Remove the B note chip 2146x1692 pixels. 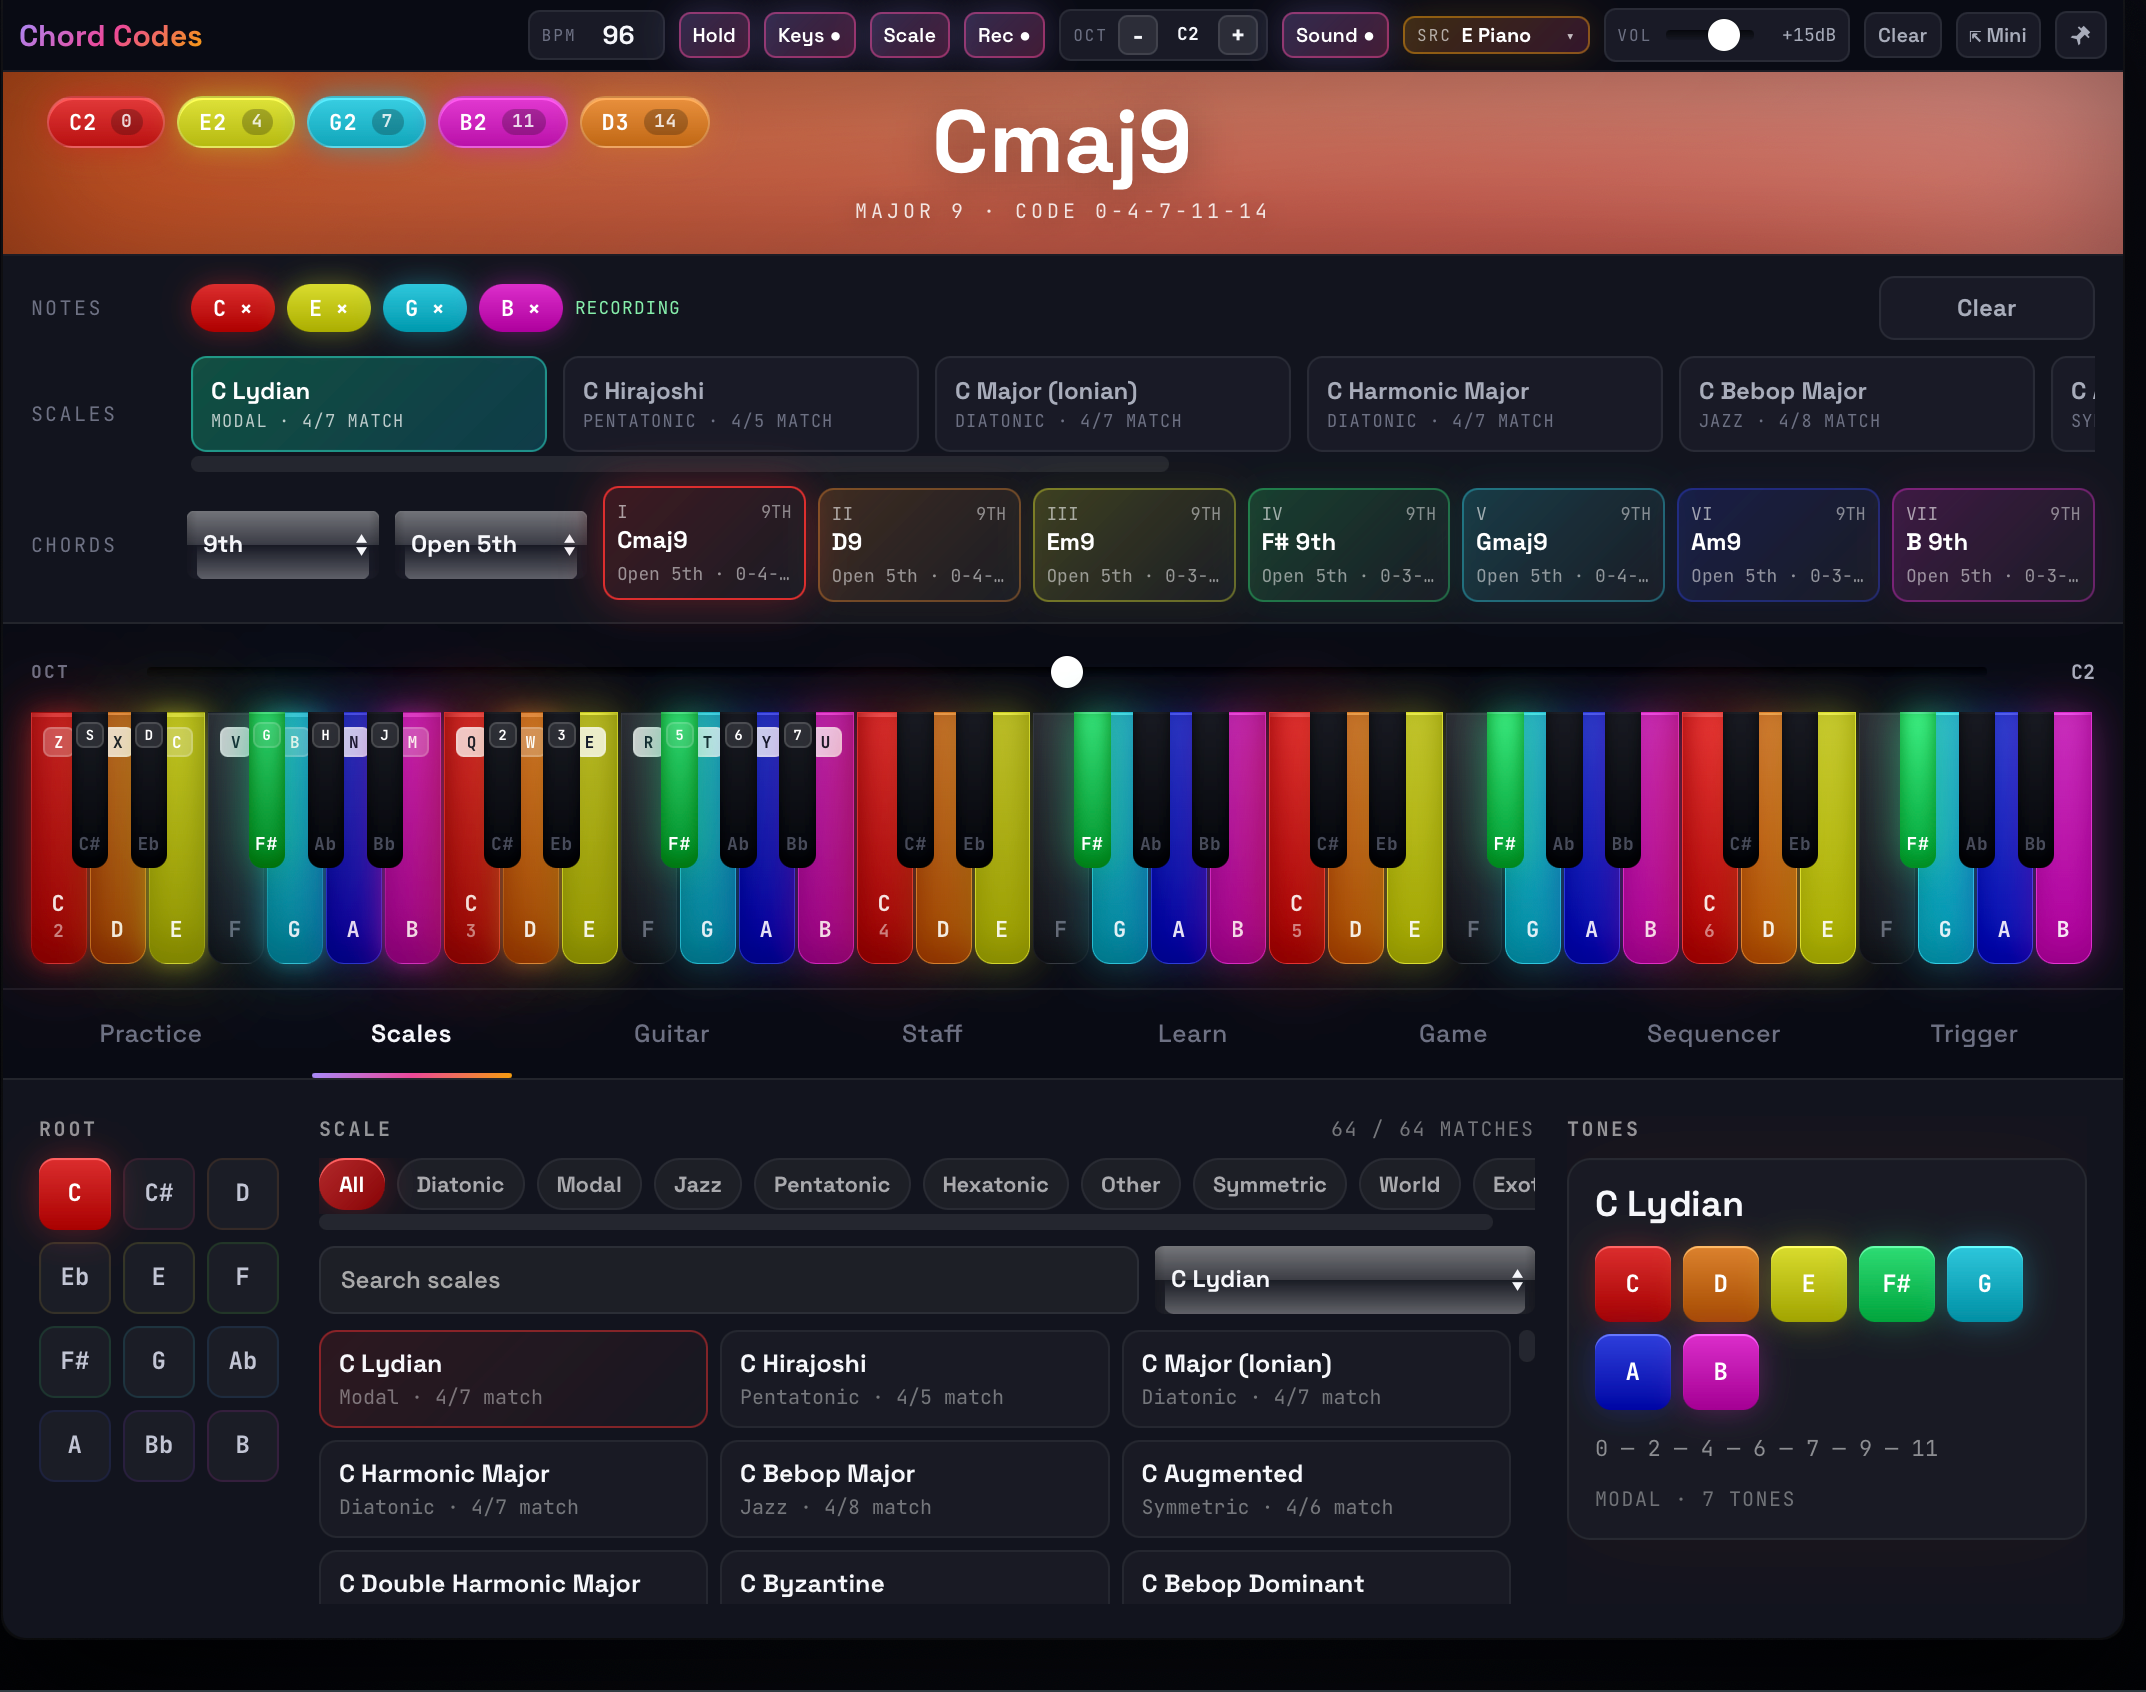click(x=520, y=308)
